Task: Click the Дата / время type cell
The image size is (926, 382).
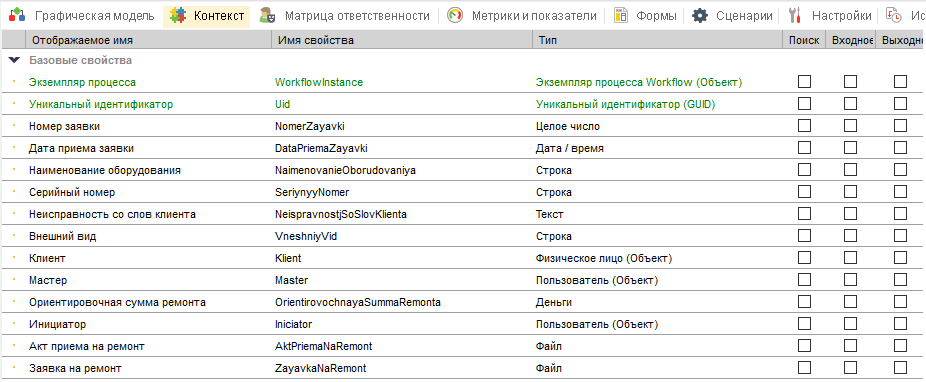Action: pyautogui.click(x=570, y=148)
